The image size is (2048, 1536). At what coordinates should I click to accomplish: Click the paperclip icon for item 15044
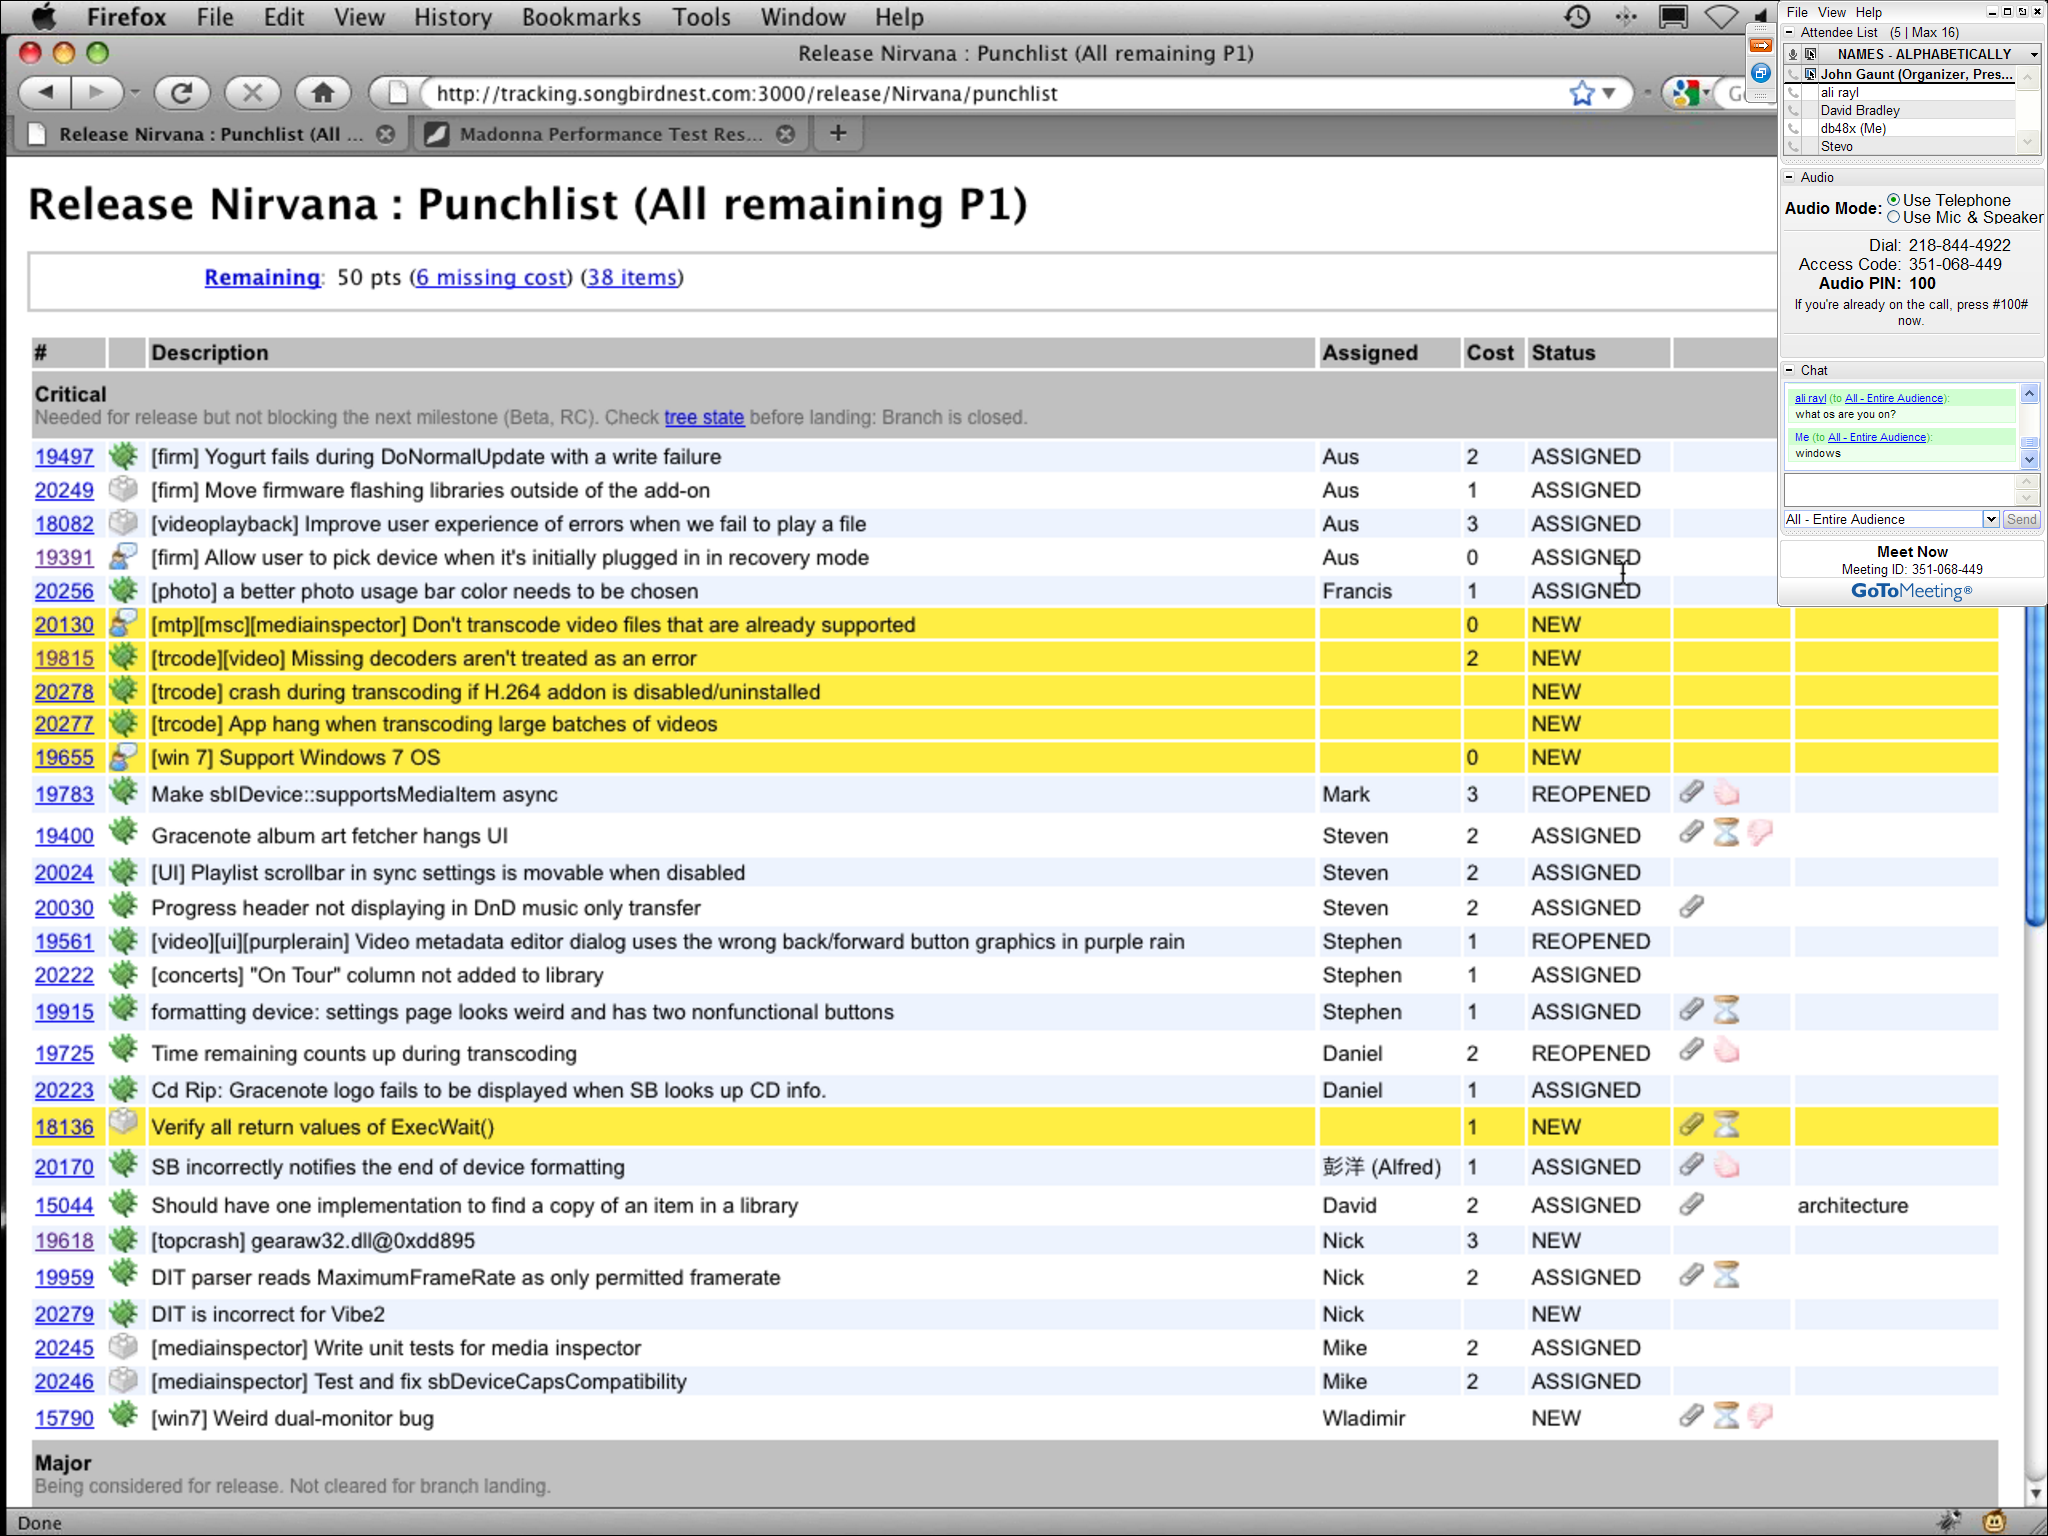[1691, 1204]
